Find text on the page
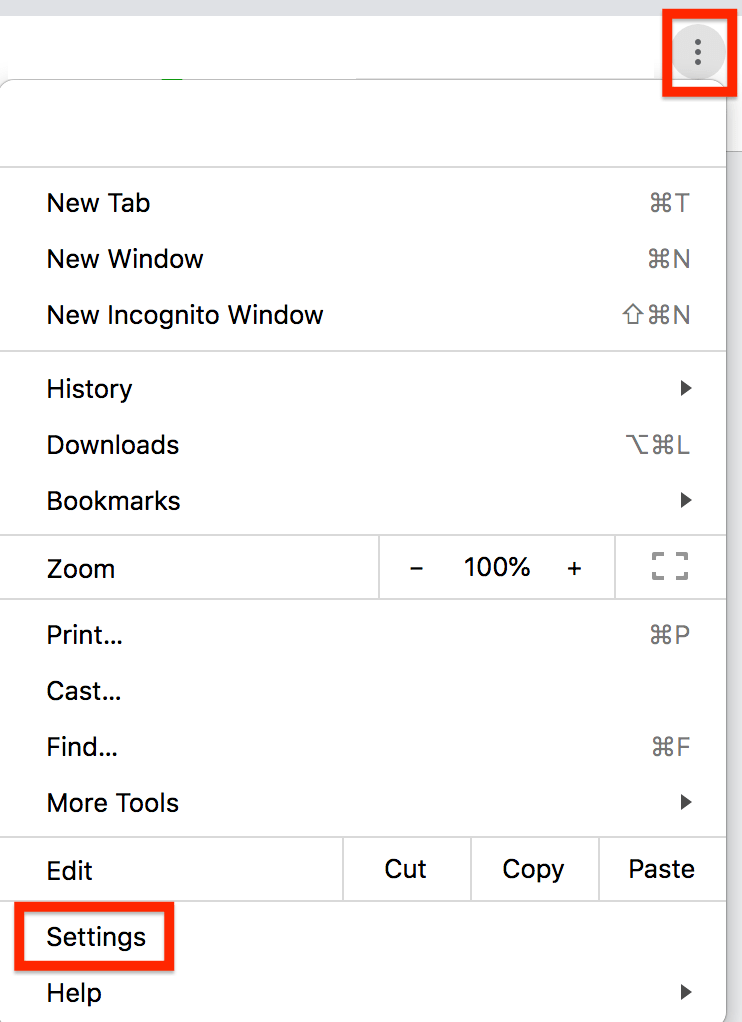The height and width of the screenshot is (1022, 742). coord(82,746)
